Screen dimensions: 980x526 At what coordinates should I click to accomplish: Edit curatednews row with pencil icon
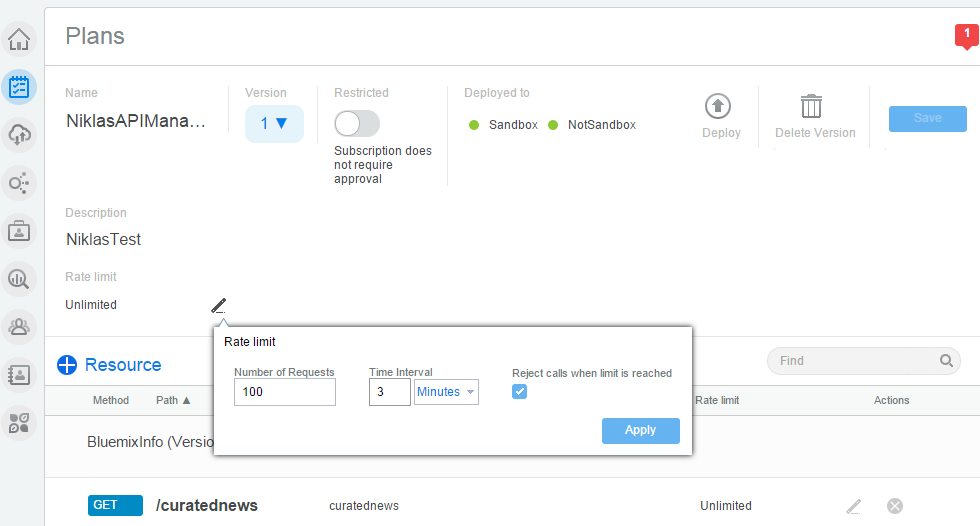tap(854, 506)
